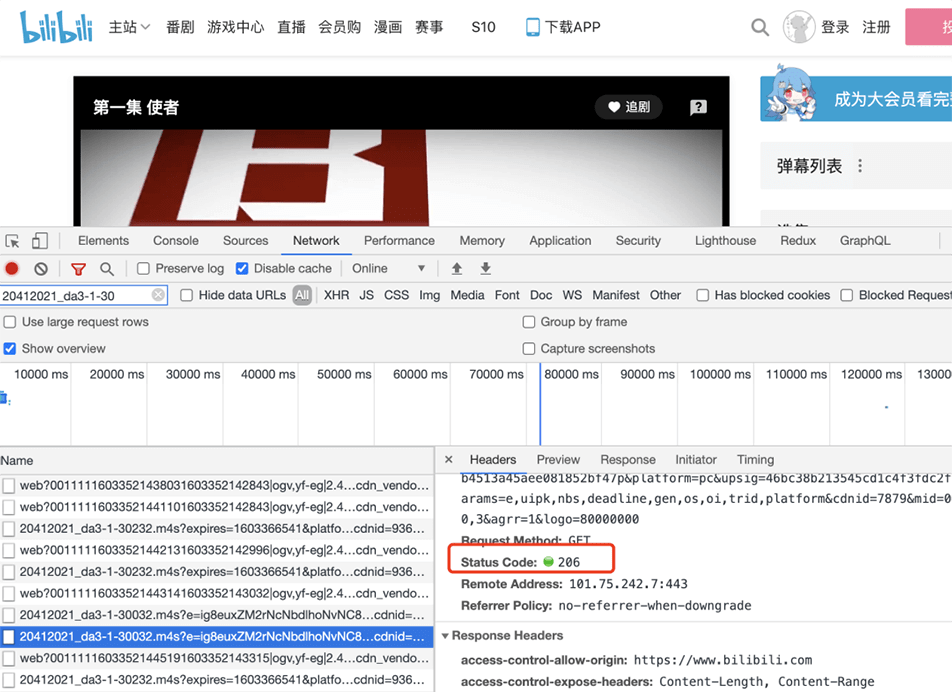
Task: Open the Online throttling dropdown
Action: [x=388, y=268]
